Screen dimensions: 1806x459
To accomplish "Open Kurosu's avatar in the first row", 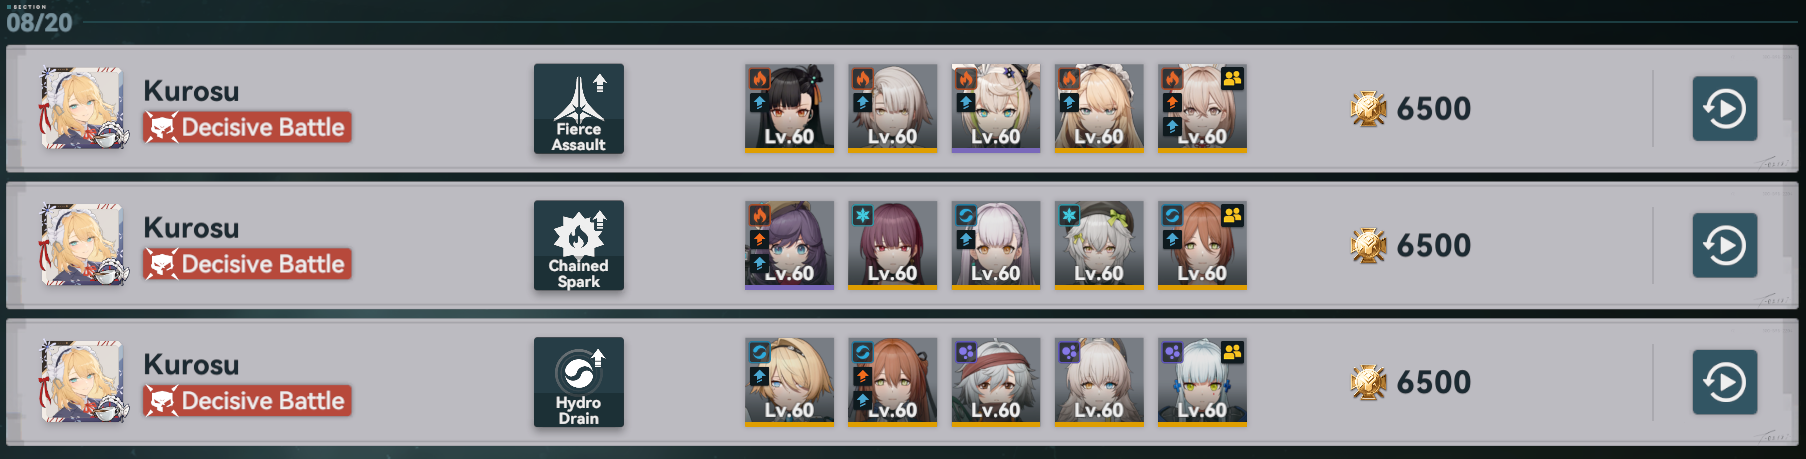I will (x=83, y=109).
